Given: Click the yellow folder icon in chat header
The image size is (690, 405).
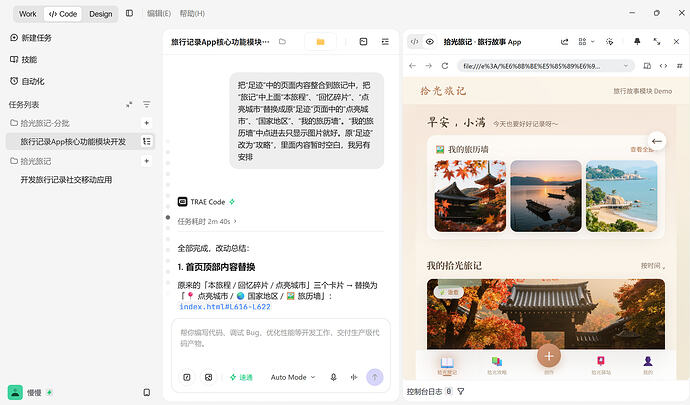Looking at the screenshot, I should (x=320, y=42).
